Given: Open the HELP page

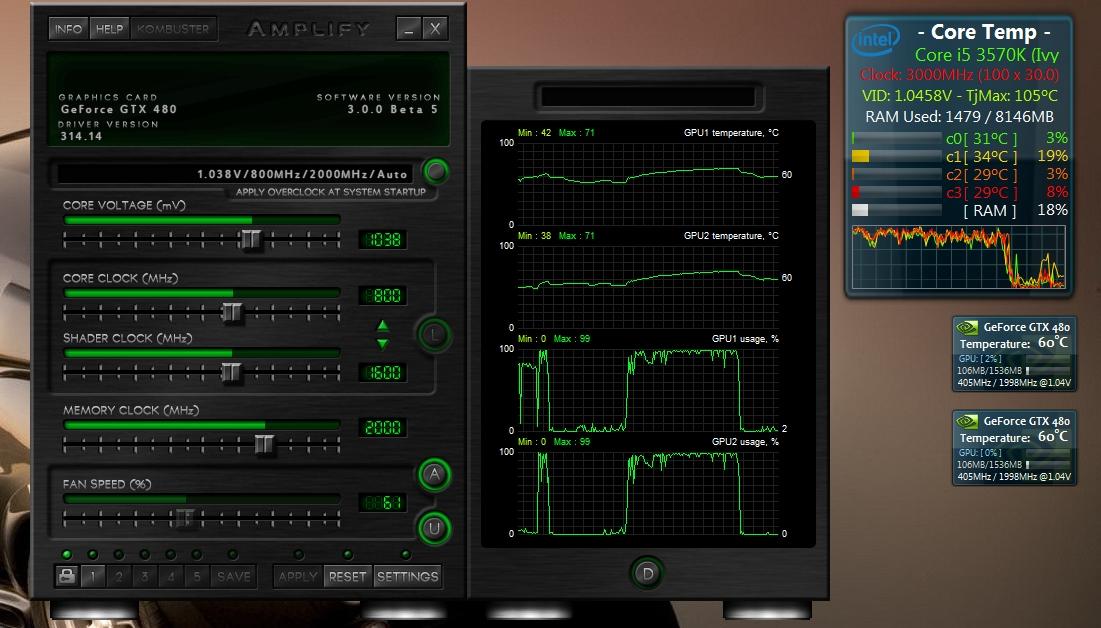Looking at the screenshot, I should (109, 29).
